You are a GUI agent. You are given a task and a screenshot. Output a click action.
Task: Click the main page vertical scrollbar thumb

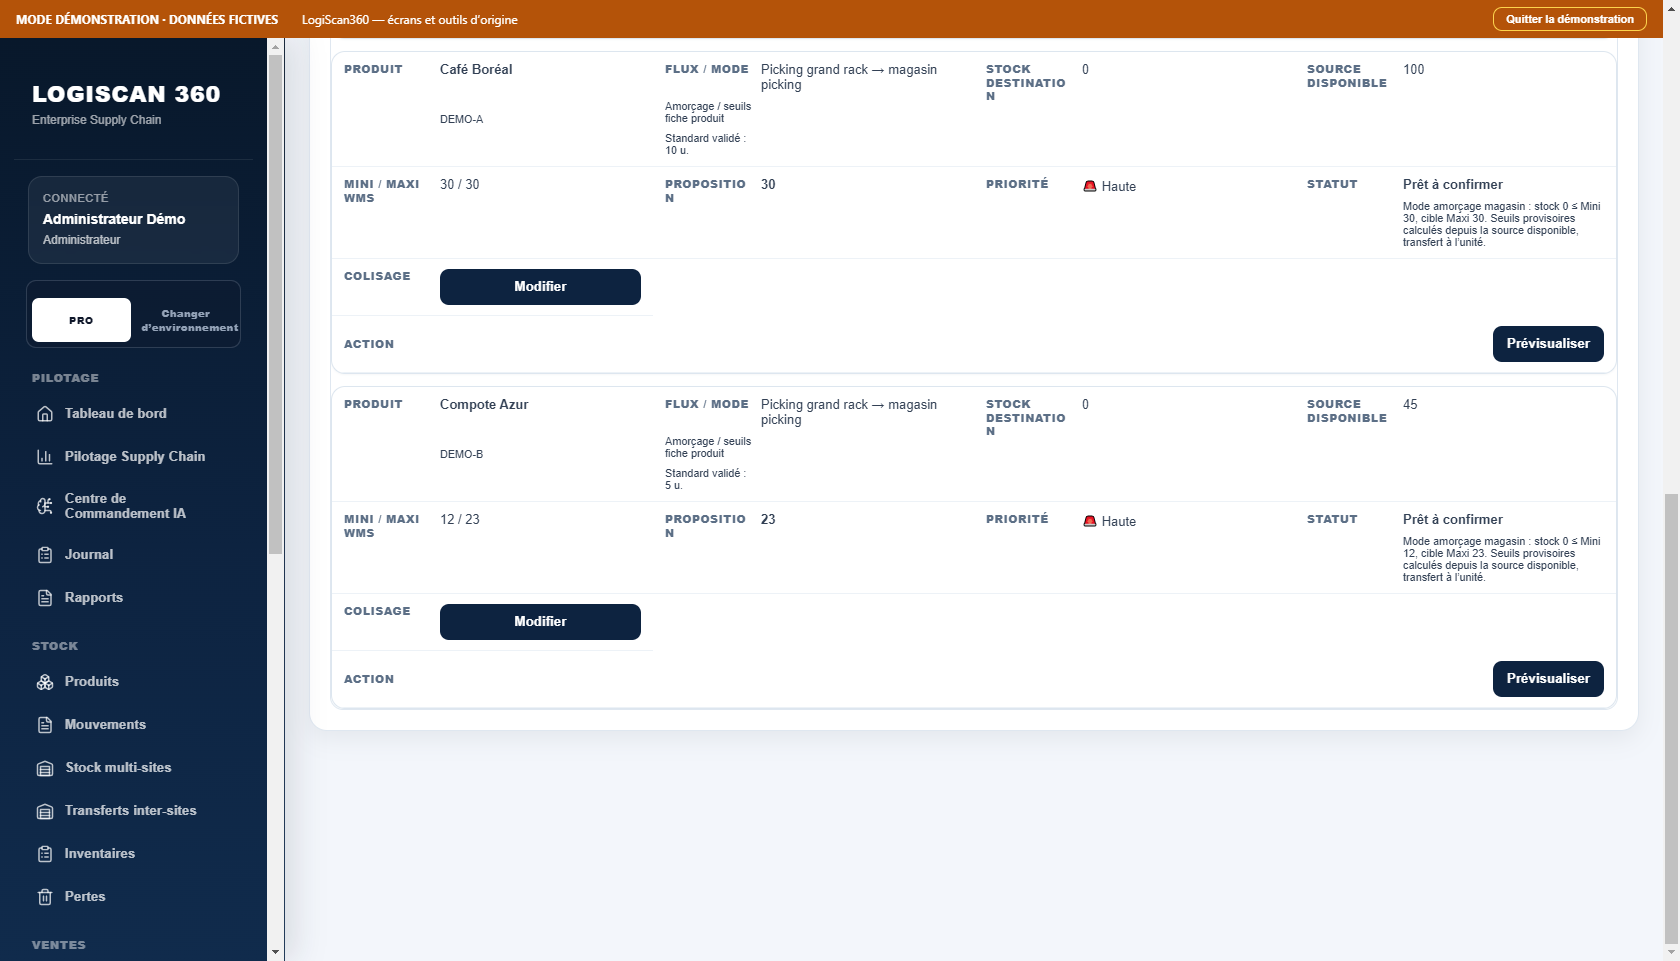coord(1671,719)
